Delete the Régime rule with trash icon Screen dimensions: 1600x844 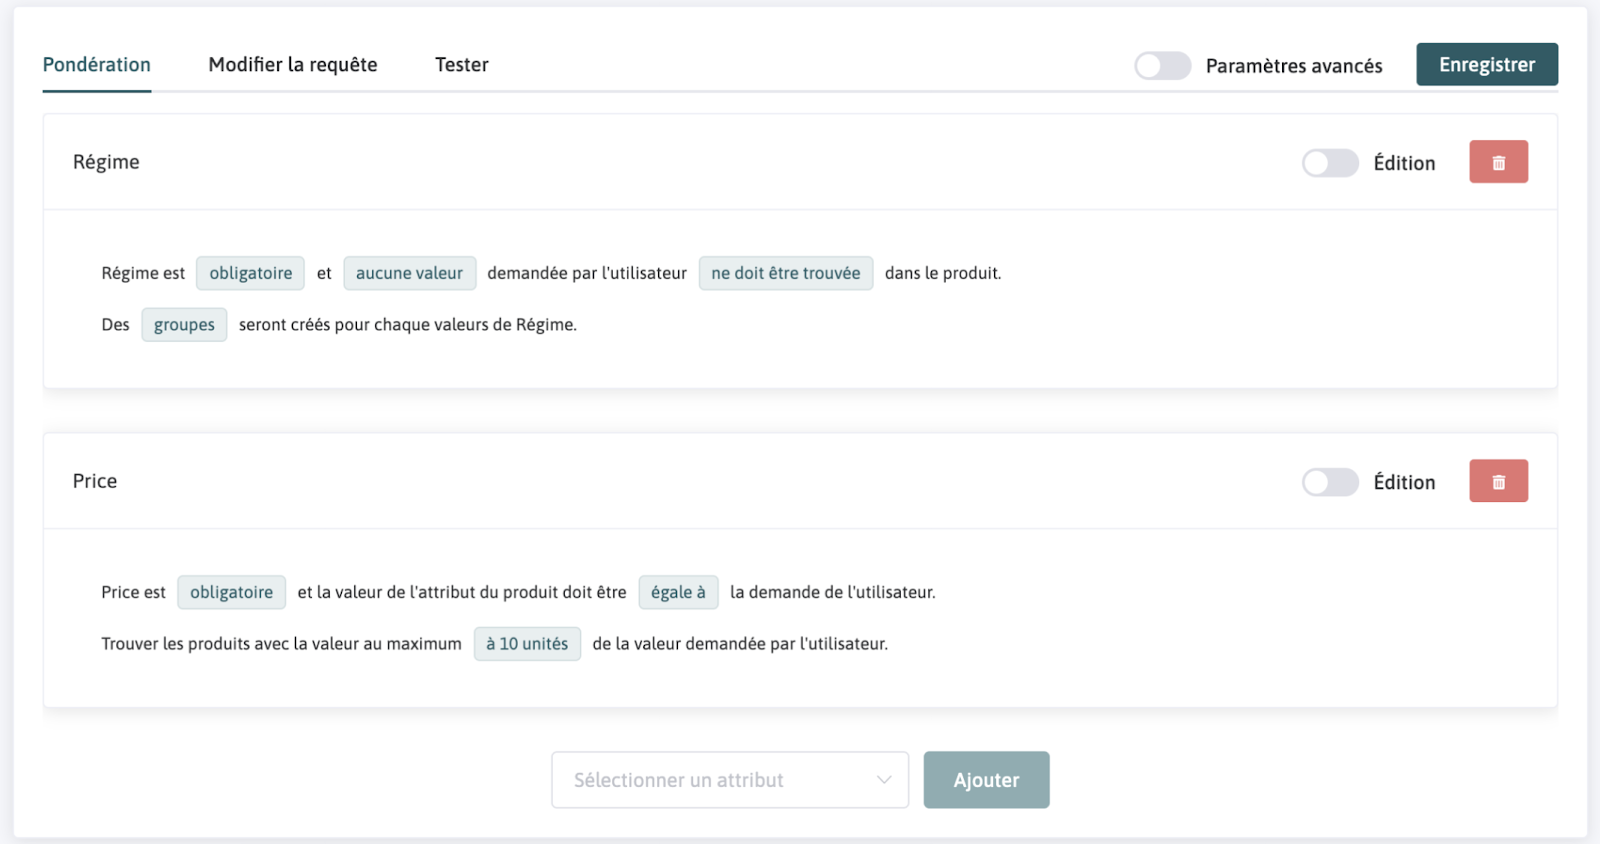pos(1498,162)
